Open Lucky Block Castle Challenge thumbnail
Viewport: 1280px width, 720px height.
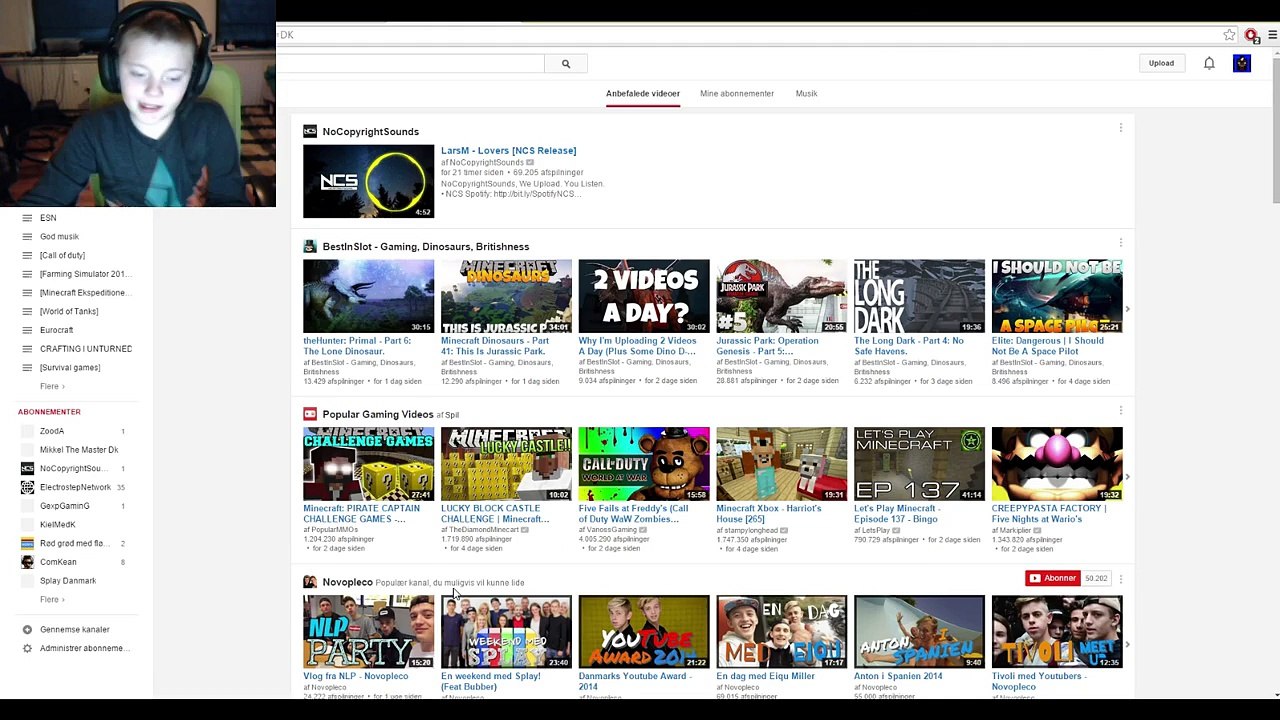(x=506, y=464)
